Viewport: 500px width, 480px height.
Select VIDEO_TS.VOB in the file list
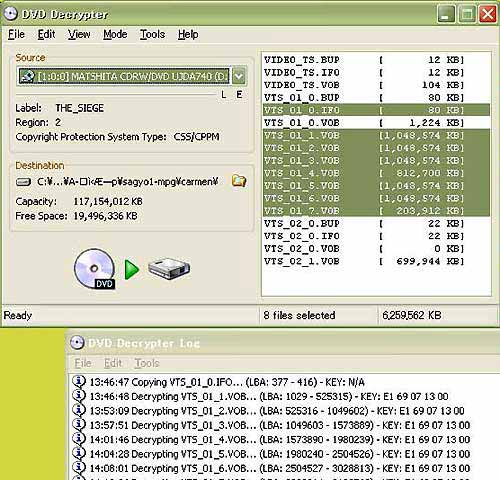pos(376,85)
